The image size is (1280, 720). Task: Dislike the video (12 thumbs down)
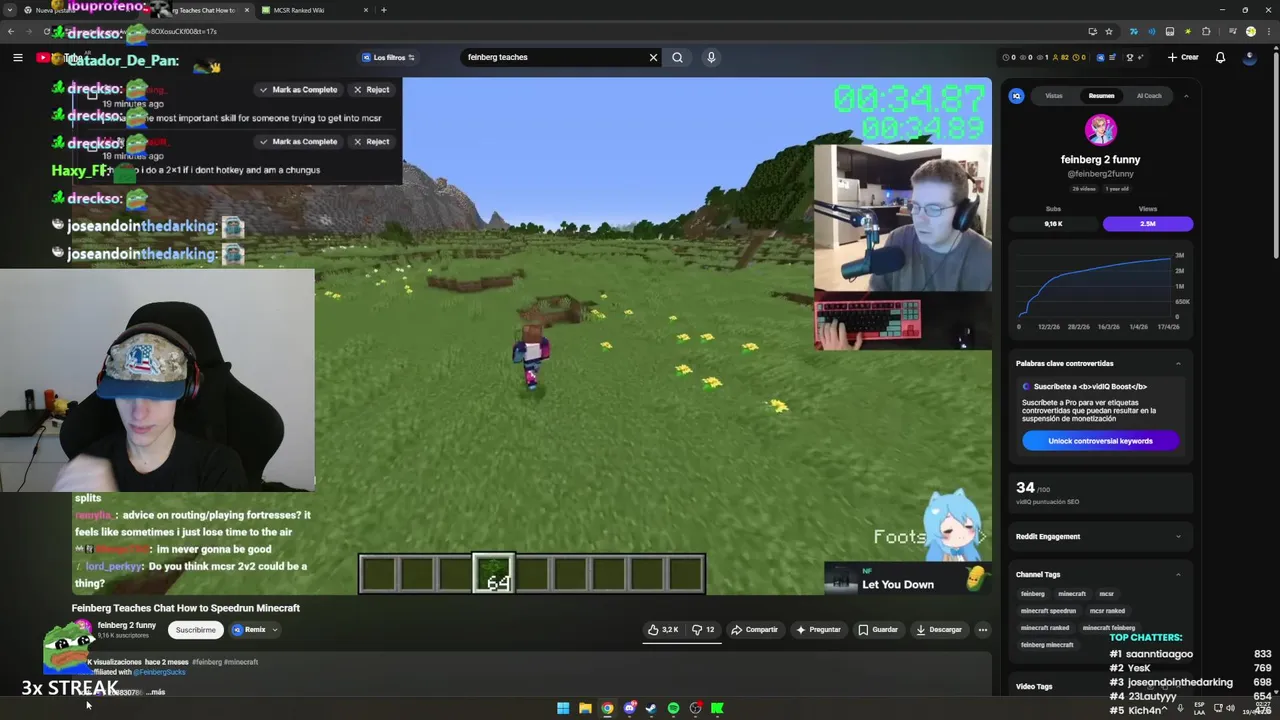click(704, 630)
